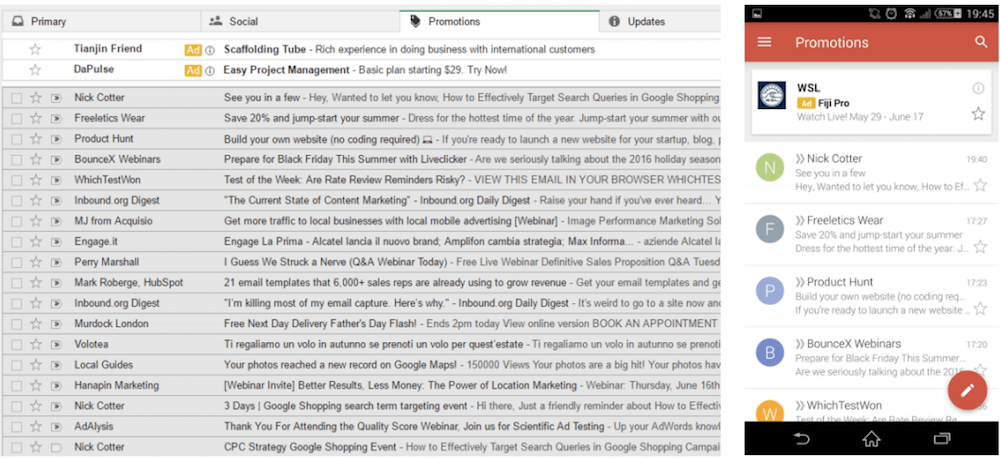Star the WhichTestWon email in desktop list

[36, 180]
